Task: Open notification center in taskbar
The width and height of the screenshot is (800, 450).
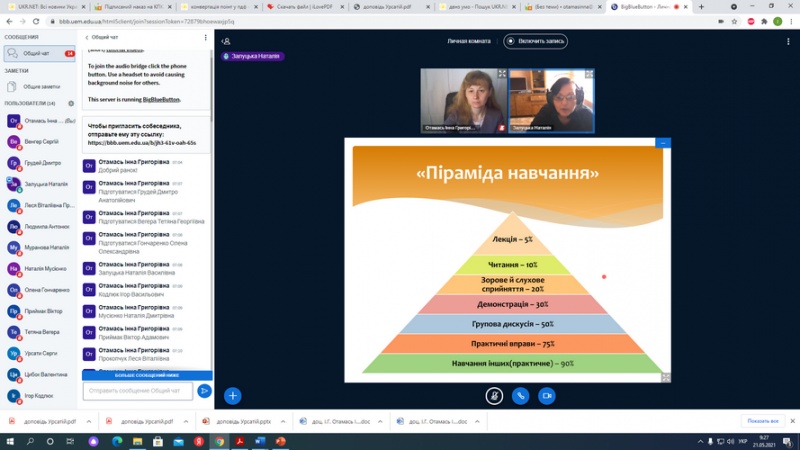Action: coord(788,441)
